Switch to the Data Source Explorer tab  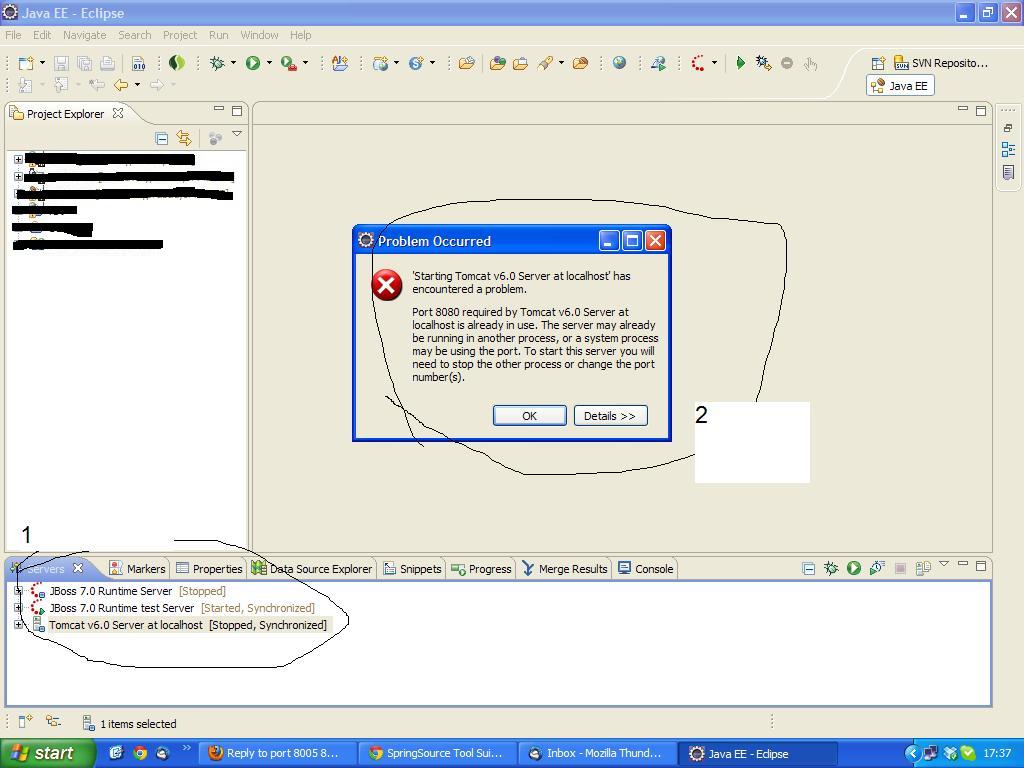pyautogui.click(x=313, y=569)
